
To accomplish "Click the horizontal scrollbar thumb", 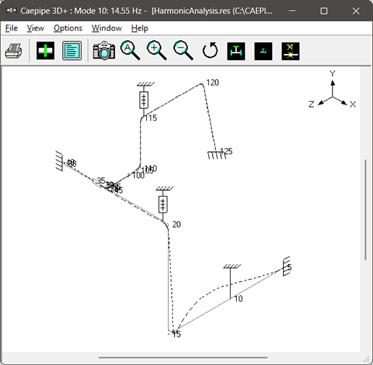I will point(183,358).
